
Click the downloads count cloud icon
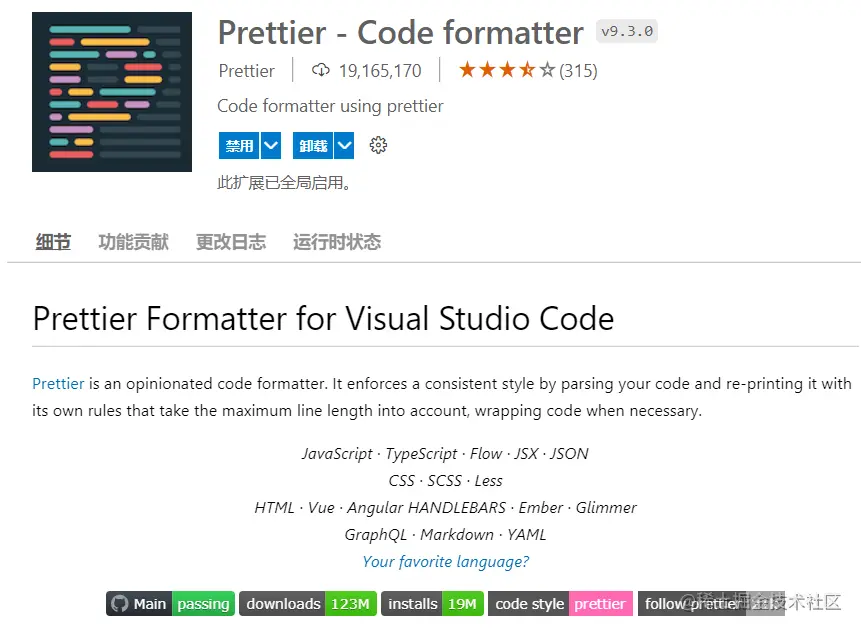(x=320, y=70)
